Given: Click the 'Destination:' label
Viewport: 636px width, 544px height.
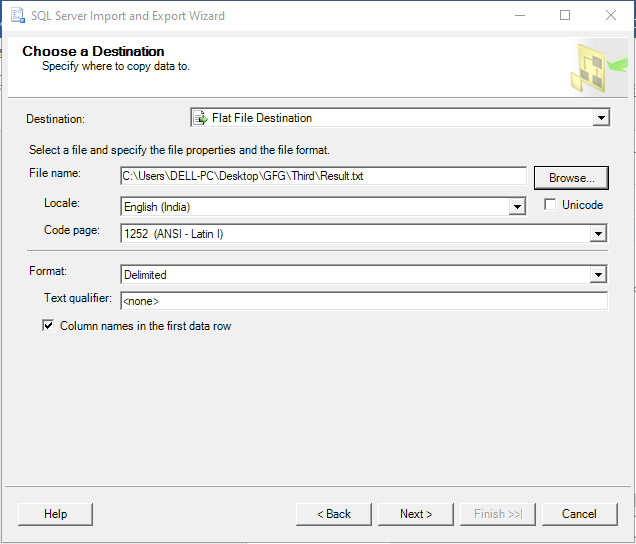Looking at the screenshot, I should (x=56, y=119).
